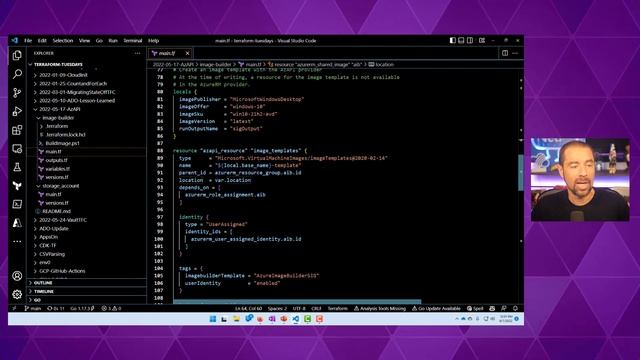Open the Help menu
The image size is (640, 360).
pyautogui.click(x=153, y=40)
